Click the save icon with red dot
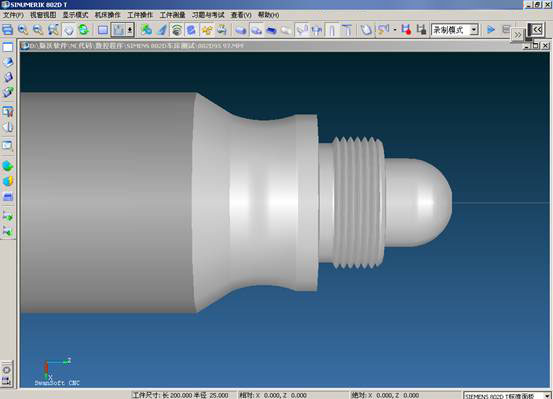The image size is (553, 399). pos(407,30)
